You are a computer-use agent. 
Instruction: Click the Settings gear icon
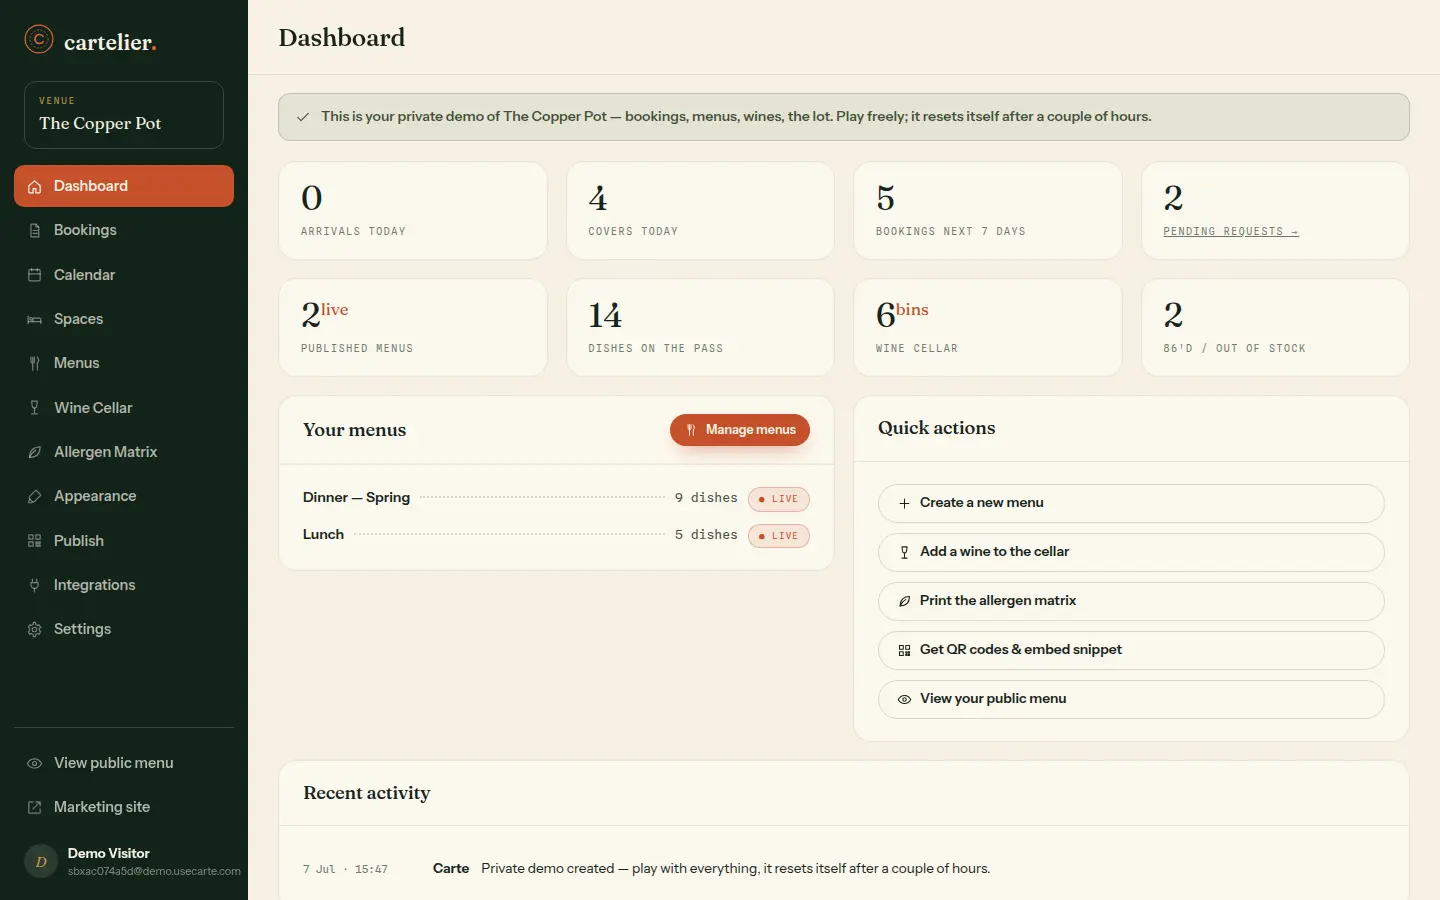pyautogui.click(x=35, y=630)
